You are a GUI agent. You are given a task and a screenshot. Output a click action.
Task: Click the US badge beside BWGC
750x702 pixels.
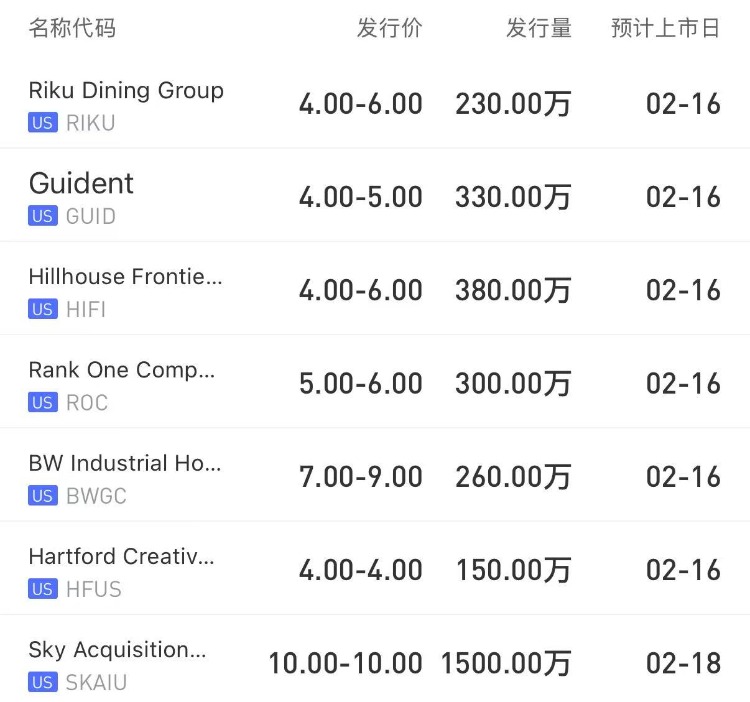pos(43,496)
